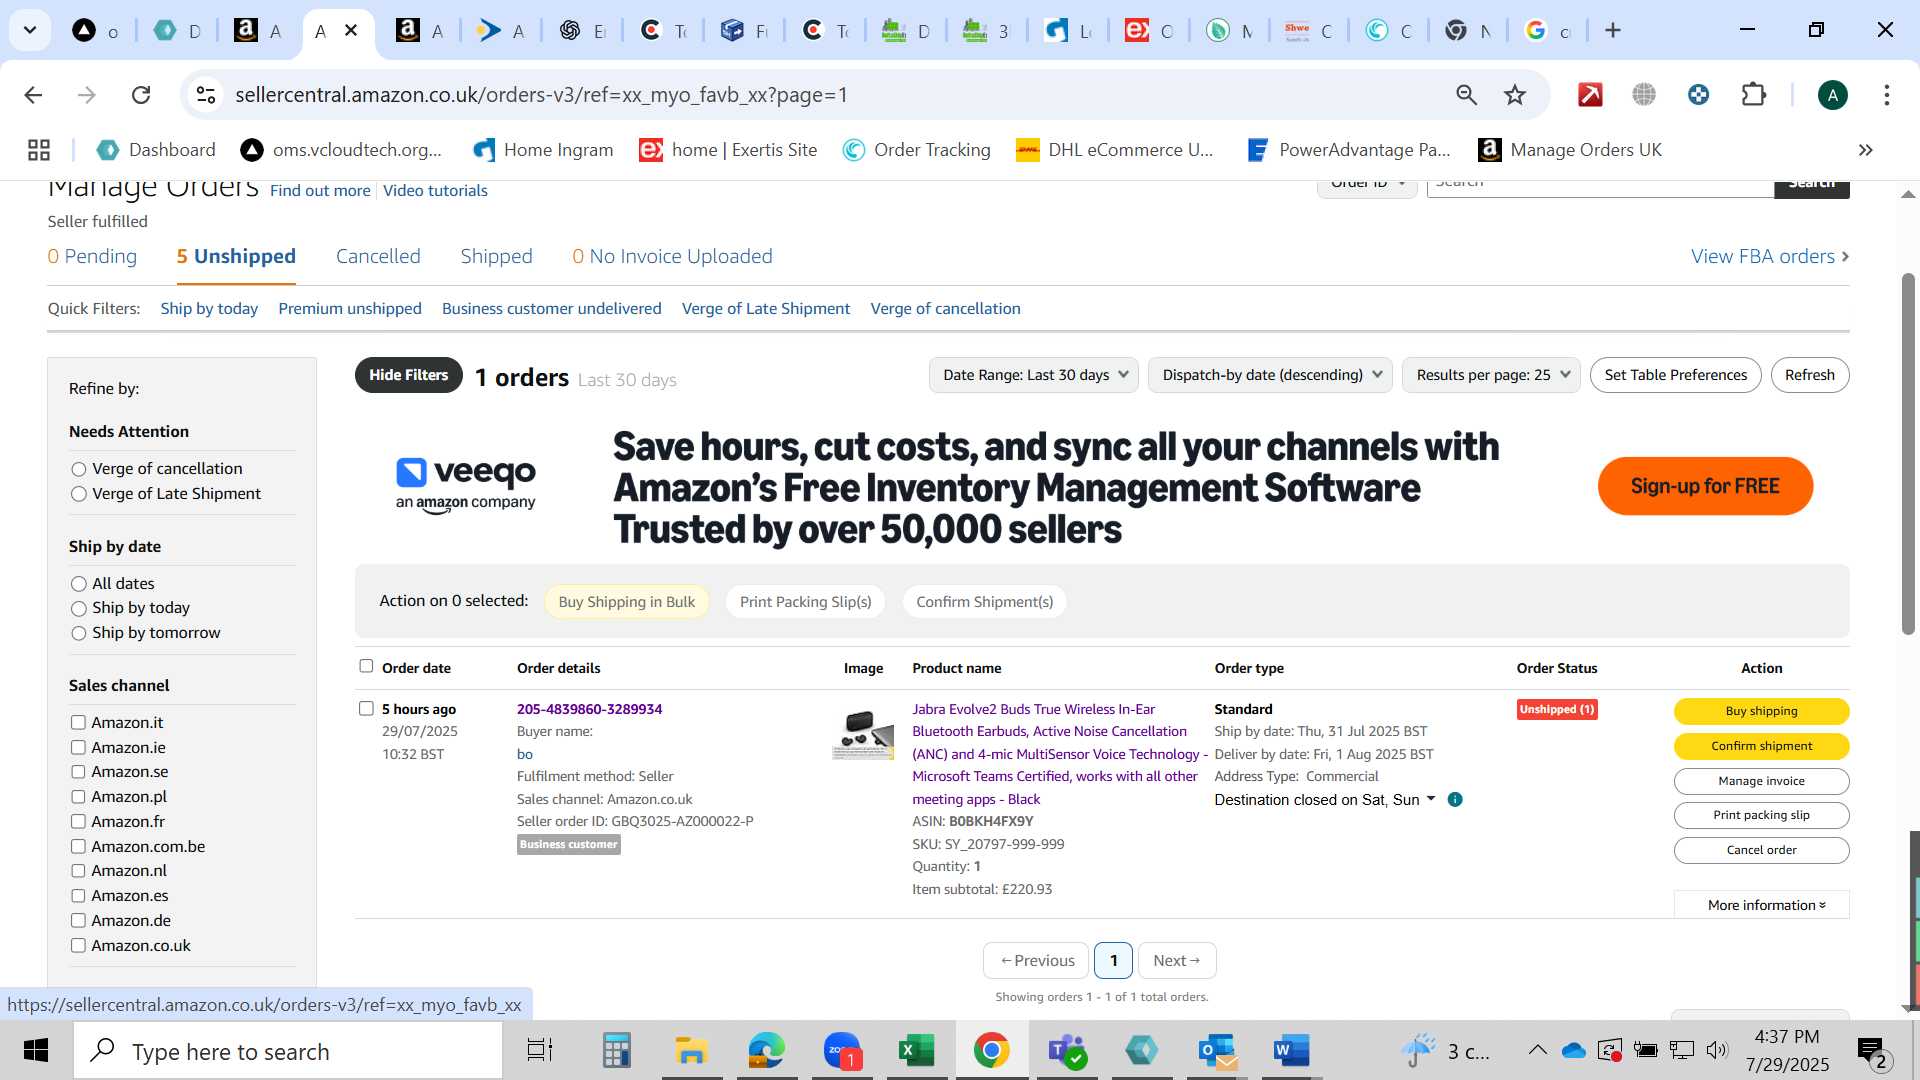This screenshot has width=1920, height=1080.
Task: Expand View FBA orders link chevron
Action: tap(1844, 257)
